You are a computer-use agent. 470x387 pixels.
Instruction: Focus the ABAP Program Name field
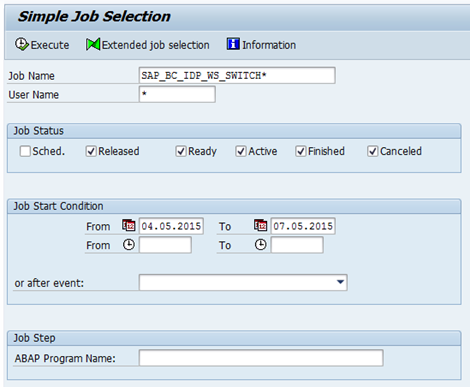(x=261, y=358)
